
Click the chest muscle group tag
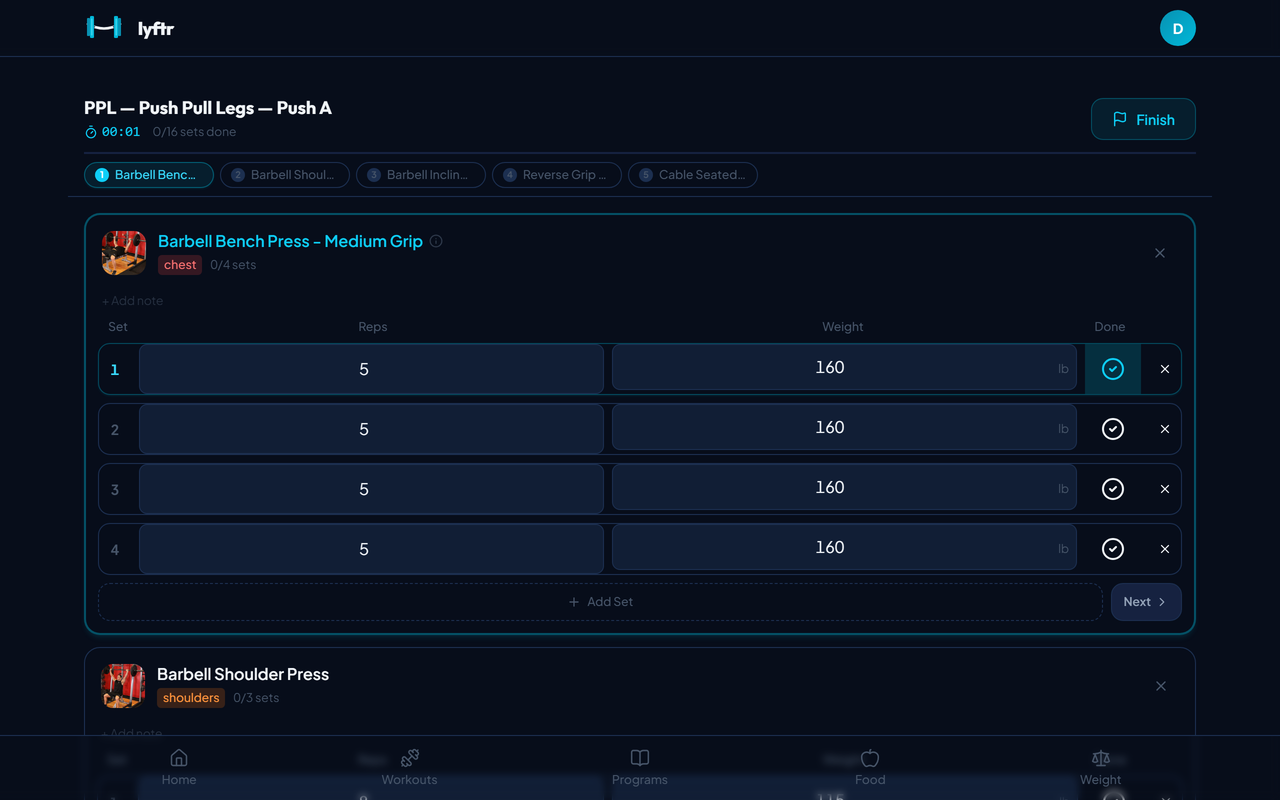pos(180,265)
